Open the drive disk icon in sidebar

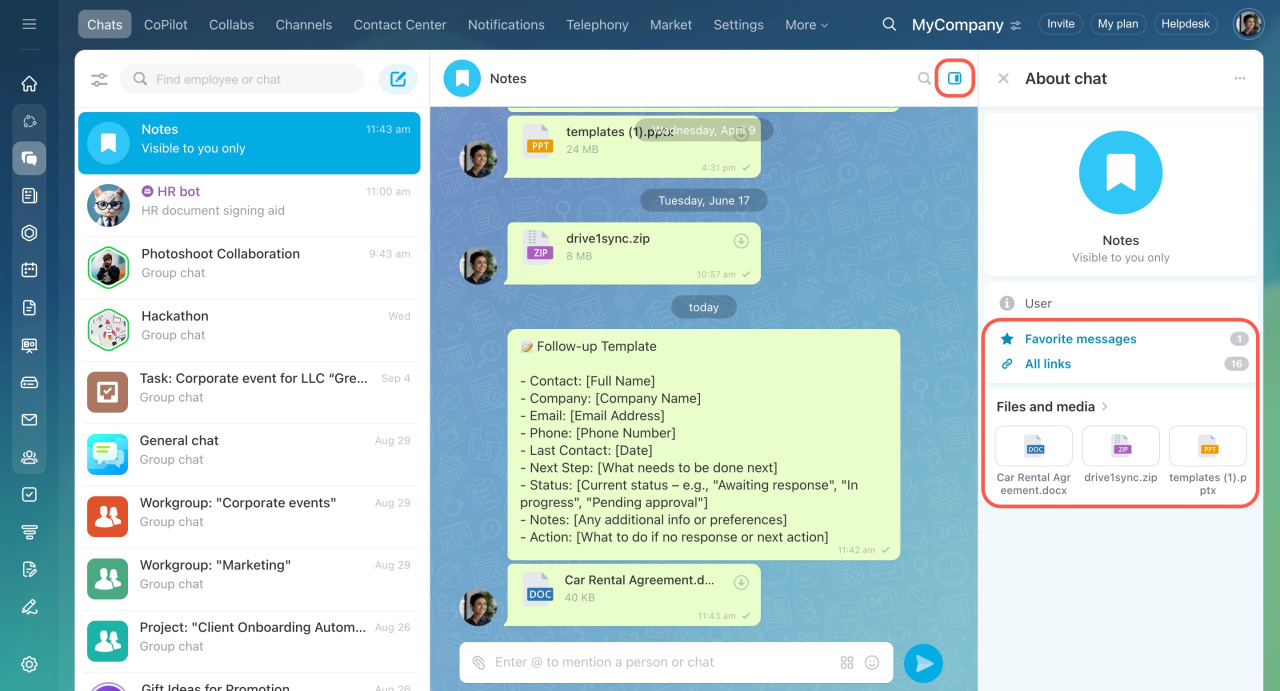click(x=29, y=382)
